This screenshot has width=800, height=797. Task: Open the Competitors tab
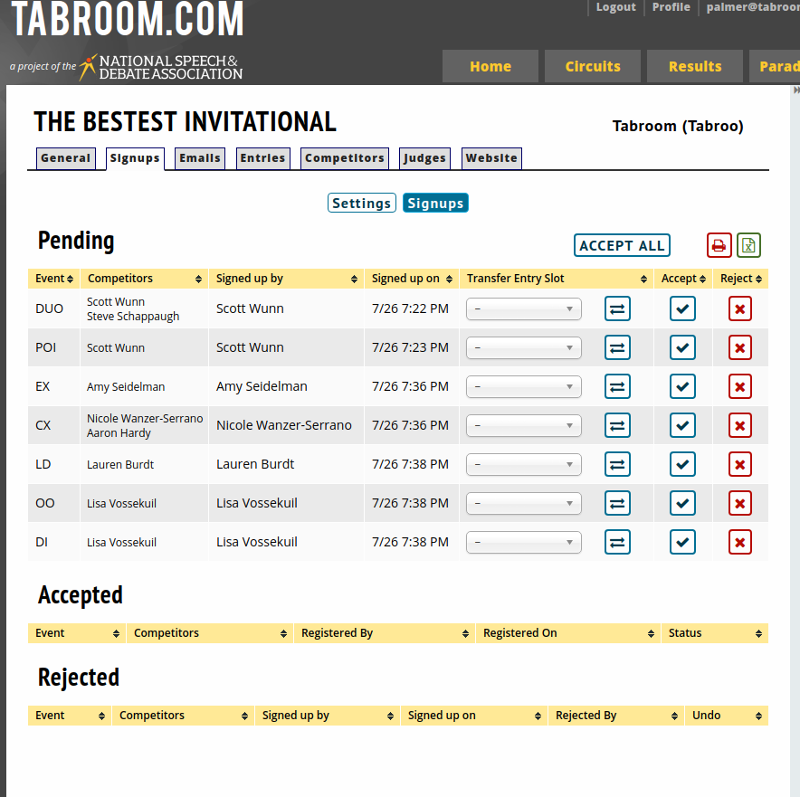click(344, 158)
